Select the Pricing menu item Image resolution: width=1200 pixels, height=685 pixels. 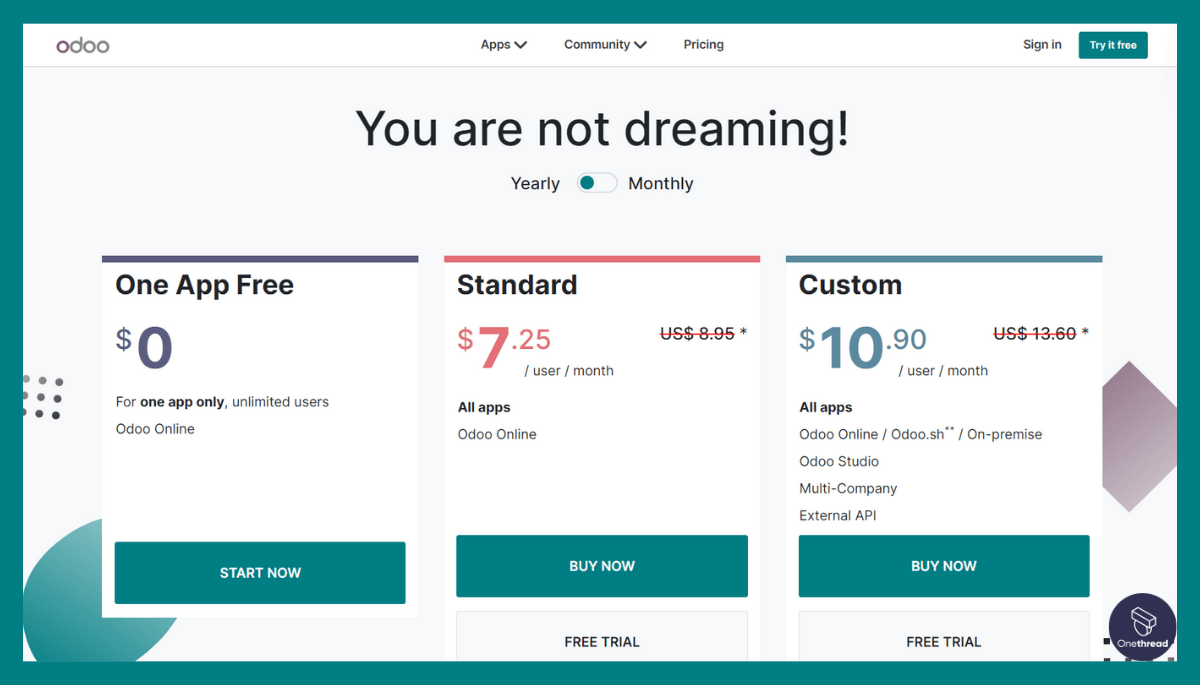point(703,44)
